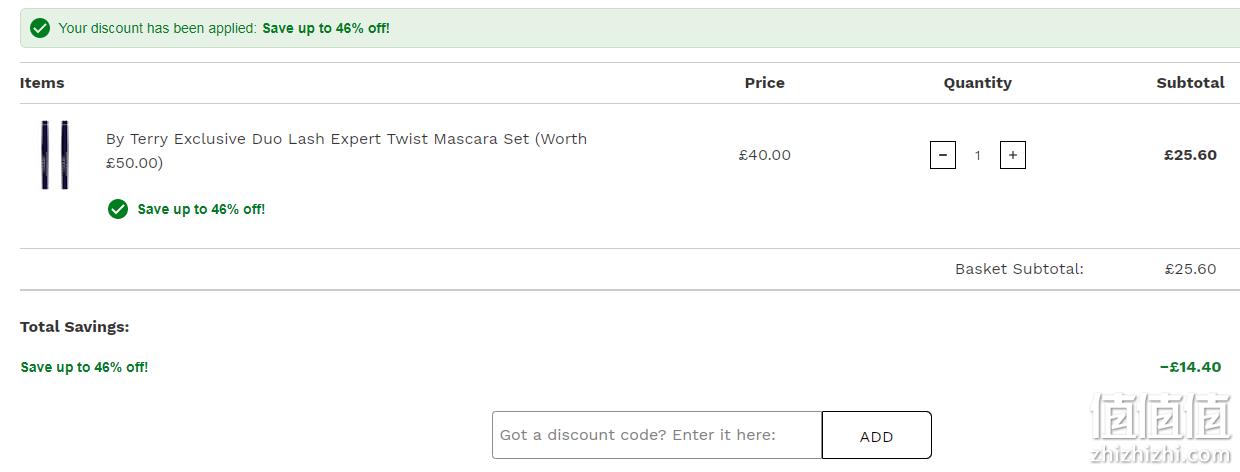Click green checkmark beside item savings text
This screenshot has height=472, width=1240.
pyautogui.click(x=118, y=209)
